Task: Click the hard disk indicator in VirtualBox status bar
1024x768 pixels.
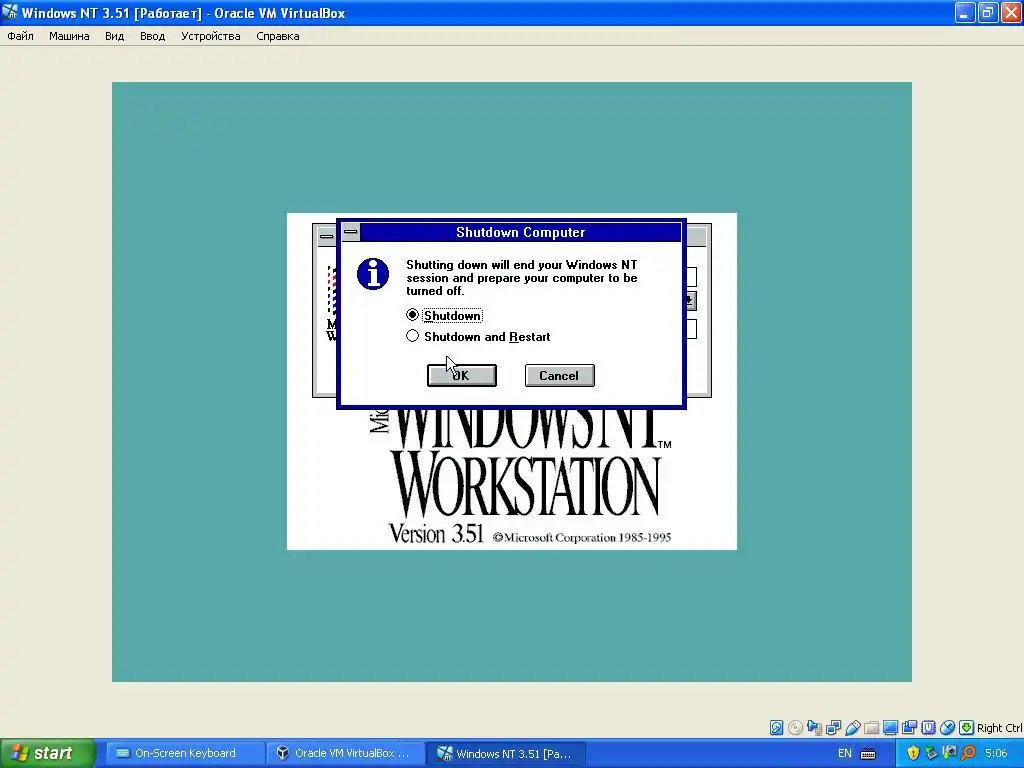Action: click(x=776, y=728)
